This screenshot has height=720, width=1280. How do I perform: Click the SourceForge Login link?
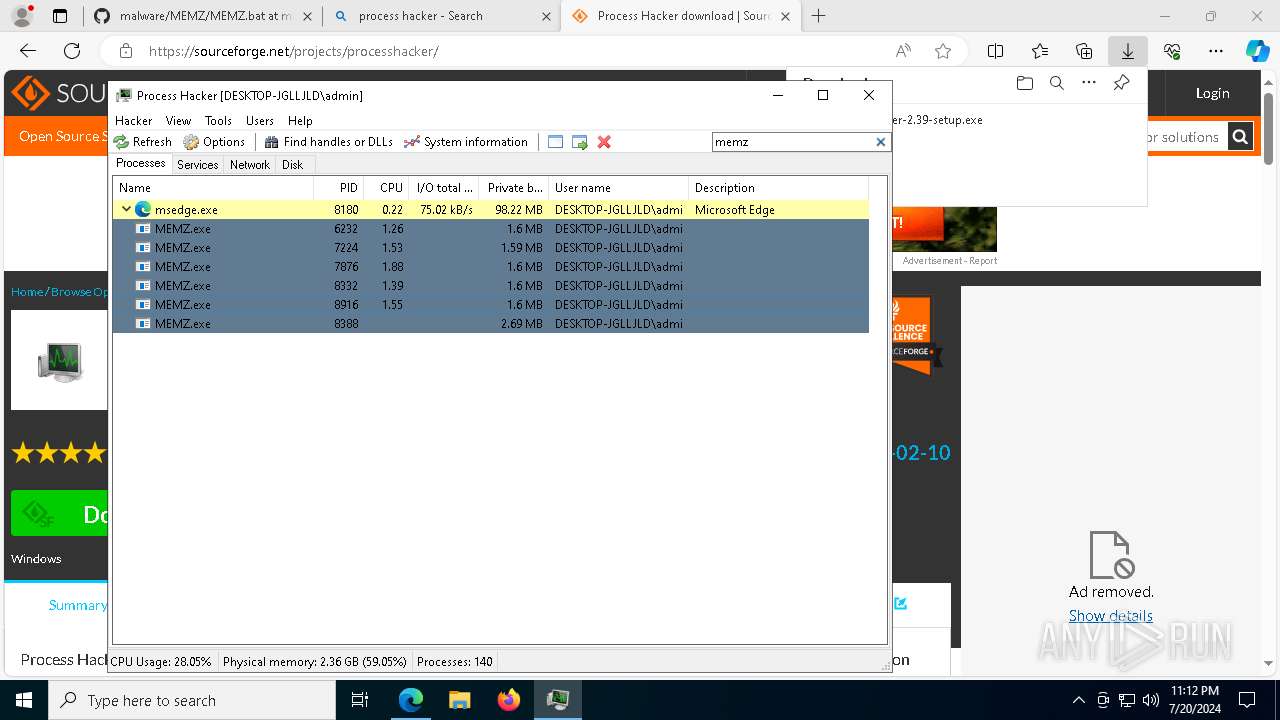[1213, 93]
